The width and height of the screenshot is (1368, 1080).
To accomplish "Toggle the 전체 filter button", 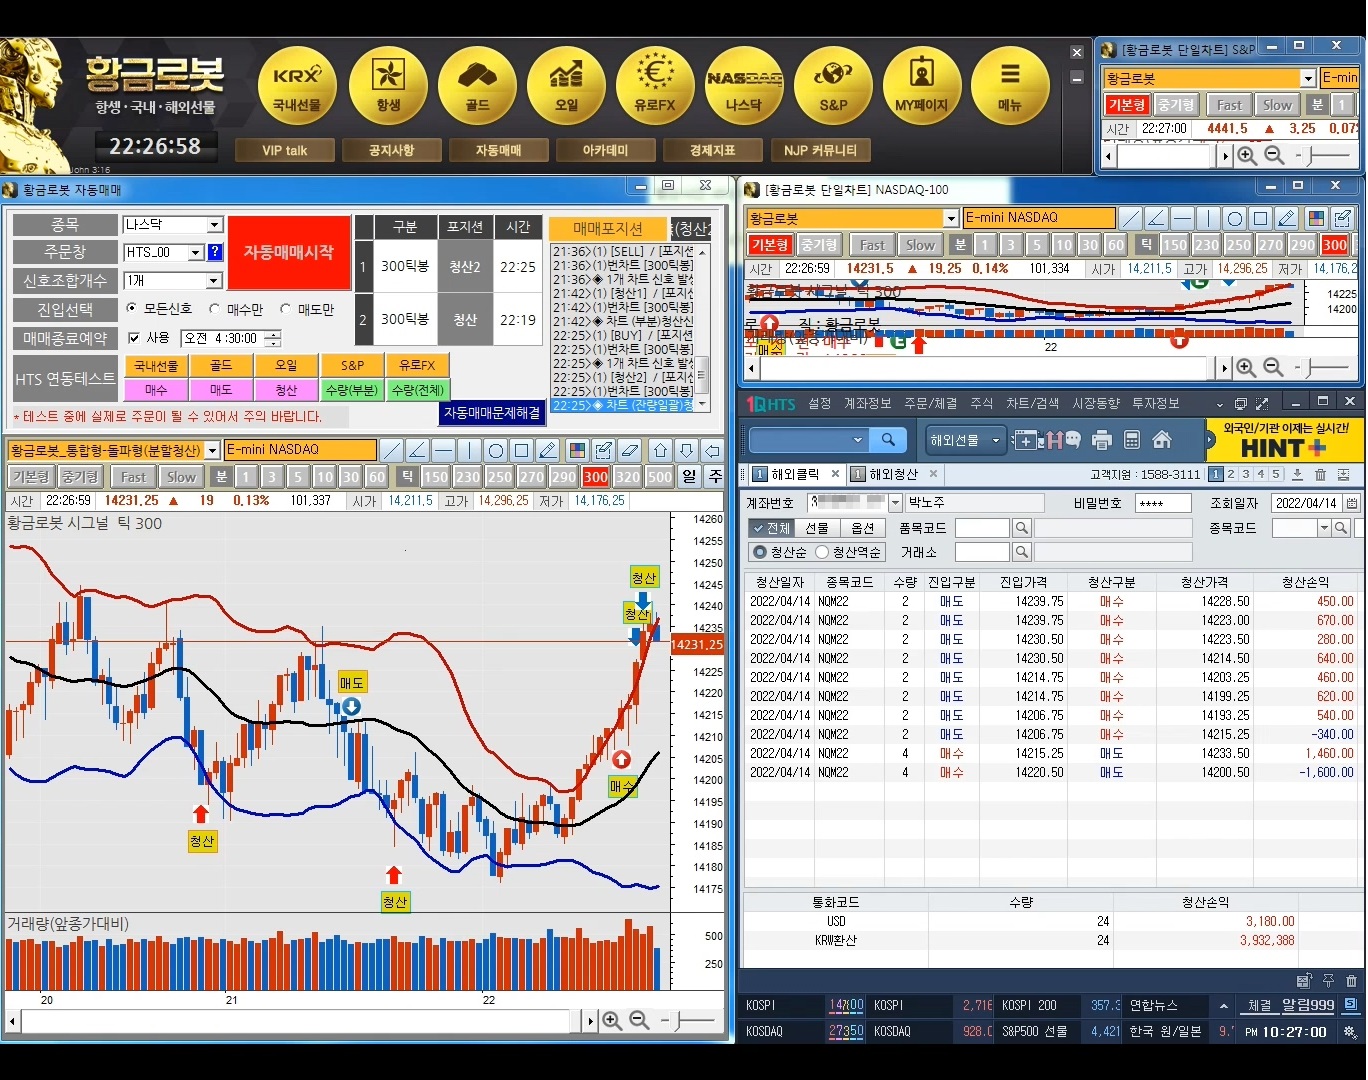I will pyautogui.click(x=771, y=528).
